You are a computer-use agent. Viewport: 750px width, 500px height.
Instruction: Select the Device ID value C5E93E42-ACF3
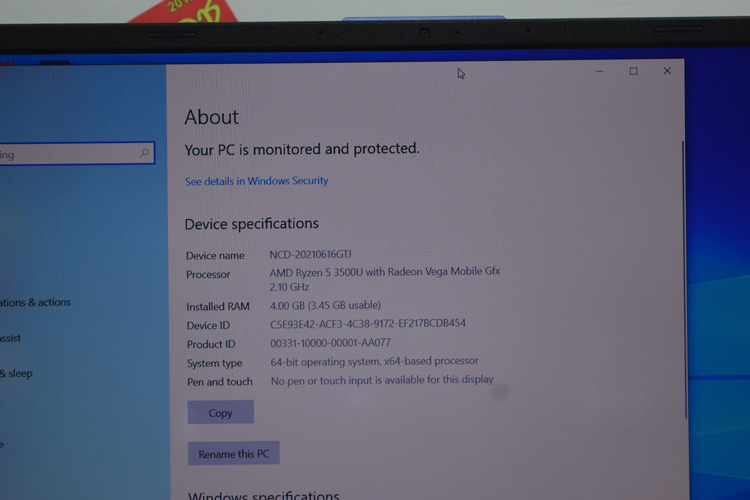coord(367,323)
